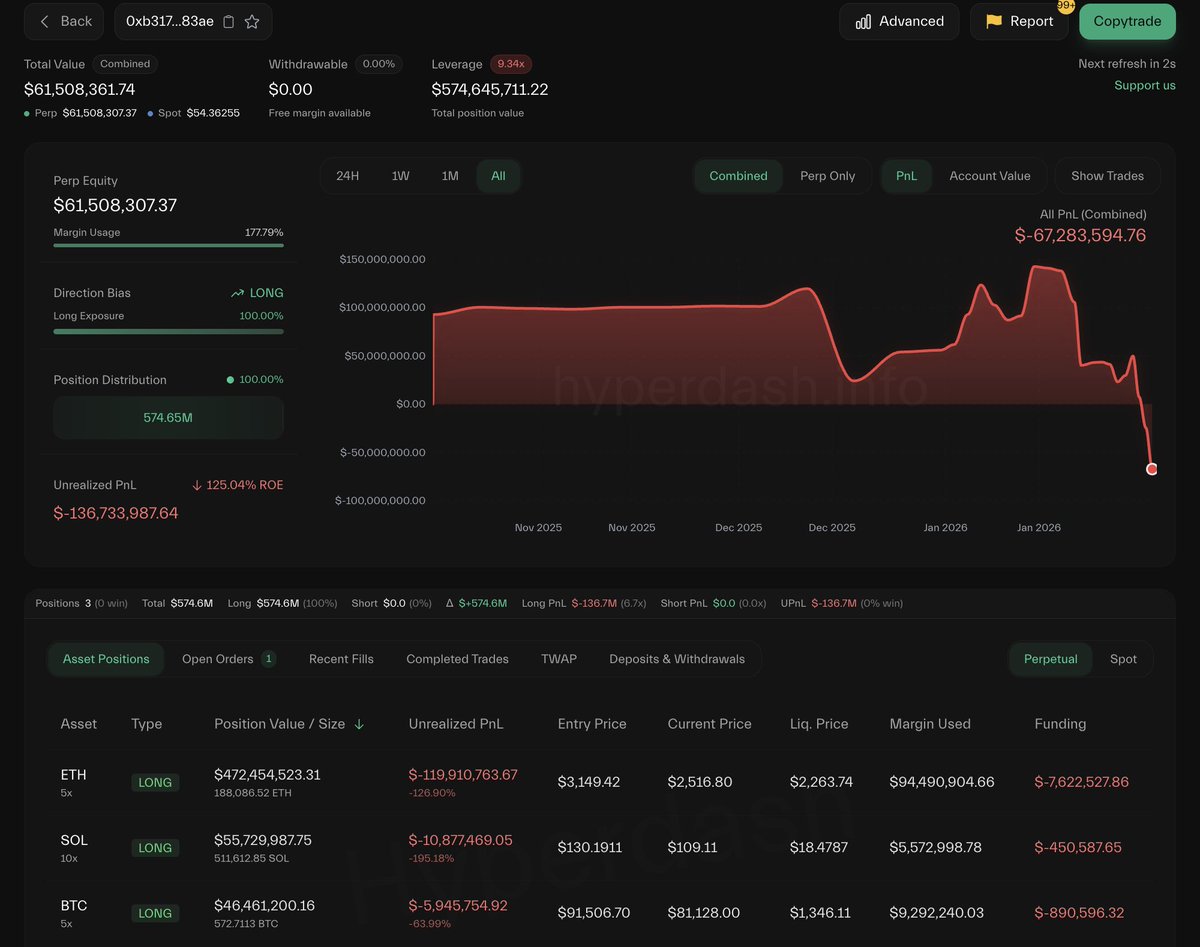The height and width of the screenshot is (947, 1200).
Task: Click the back arrow button
Action: coord(64,21)
